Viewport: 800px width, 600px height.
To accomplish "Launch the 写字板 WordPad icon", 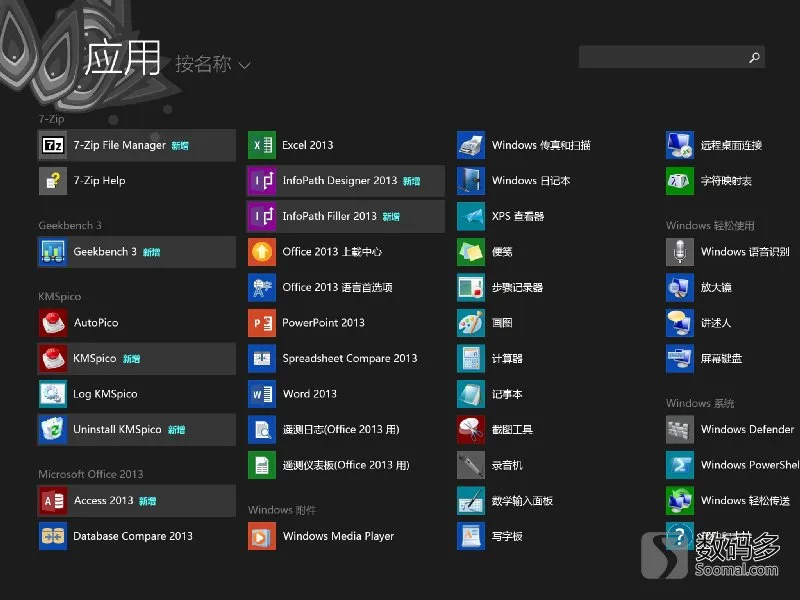I will pyautogui.click(x=471, y=536).
